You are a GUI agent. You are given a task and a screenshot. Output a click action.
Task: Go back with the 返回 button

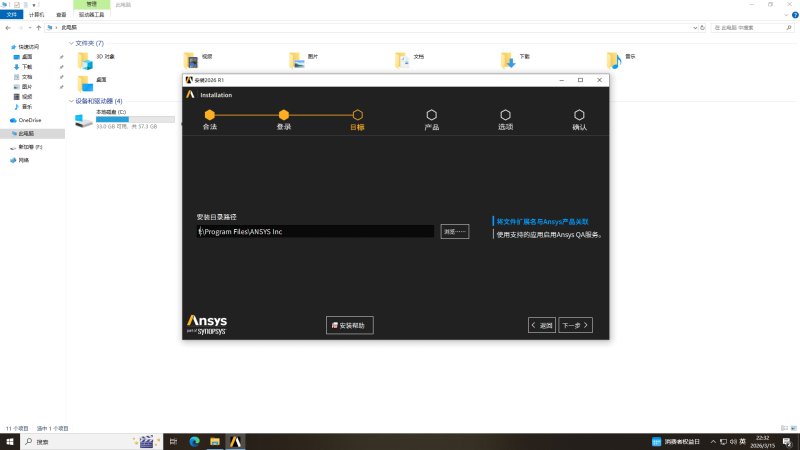tap(542, 325)
